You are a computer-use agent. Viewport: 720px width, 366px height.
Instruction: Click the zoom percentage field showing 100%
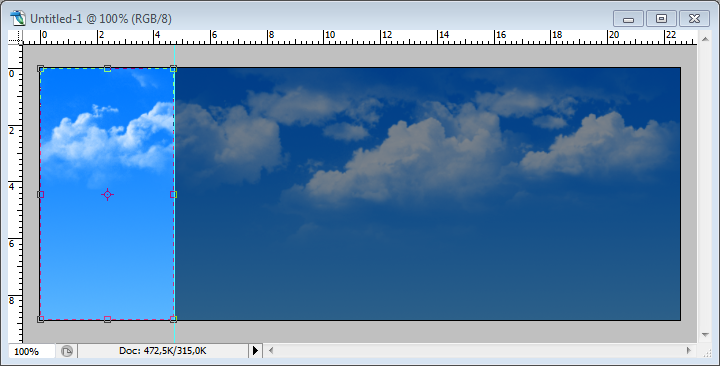click(x=31, y=351)
